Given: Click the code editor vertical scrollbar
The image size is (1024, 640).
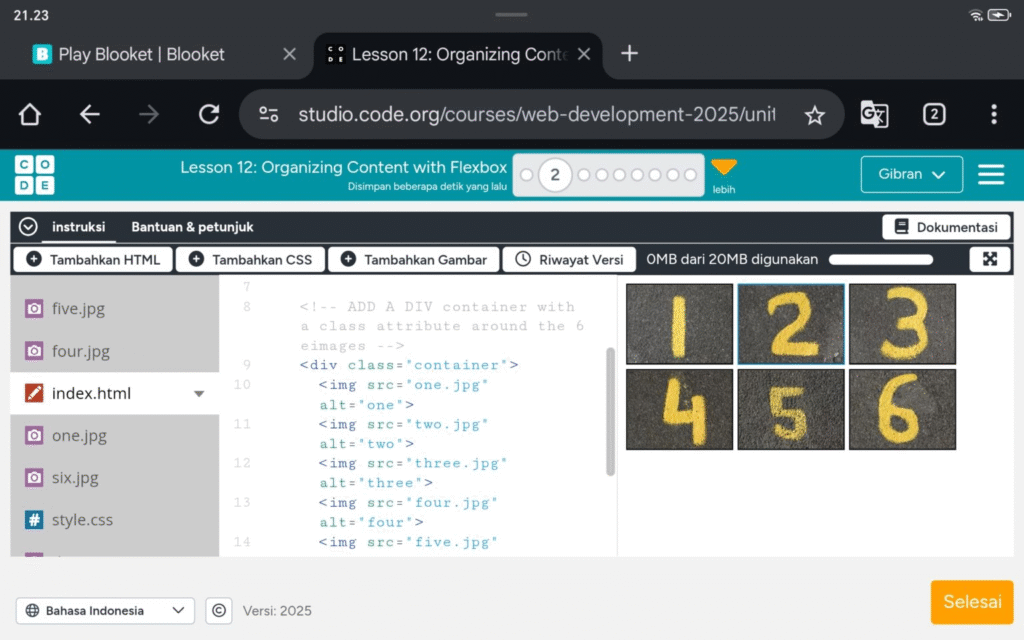Looking at the screenshot, I should click(611, 410).
